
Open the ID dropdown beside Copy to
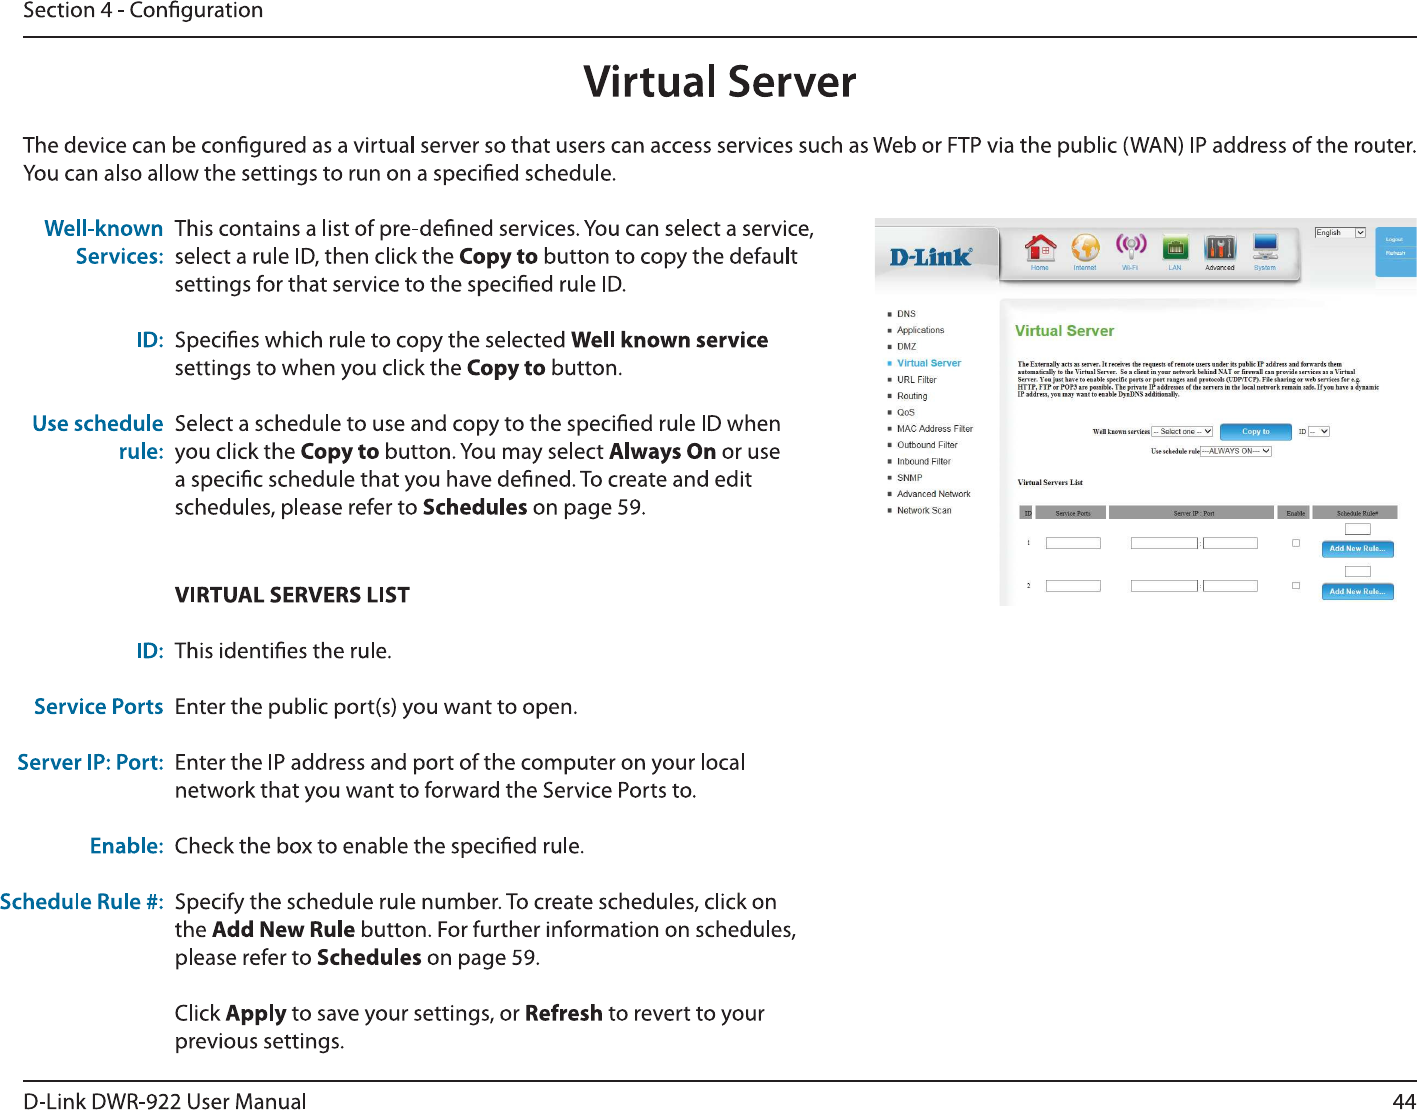point(1319,432)
